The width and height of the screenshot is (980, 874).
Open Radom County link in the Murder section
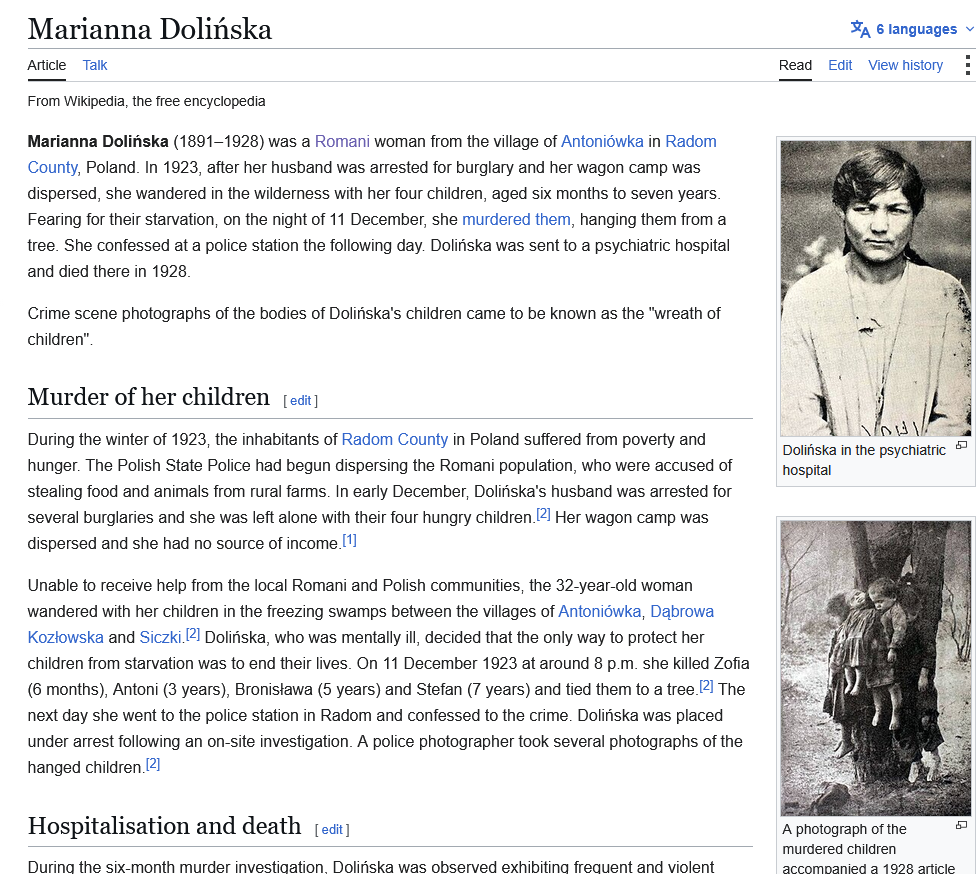click(x=394, y=440)
